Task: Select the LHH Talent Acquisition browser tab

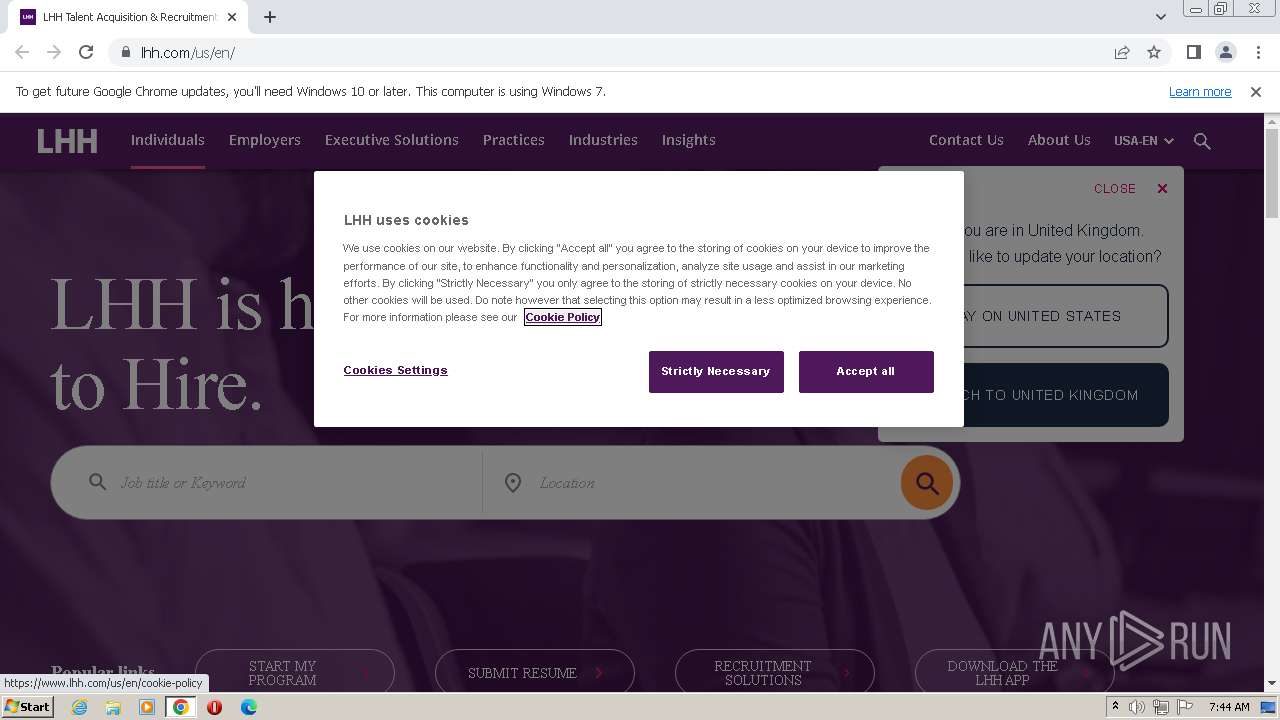Action: 130,17
